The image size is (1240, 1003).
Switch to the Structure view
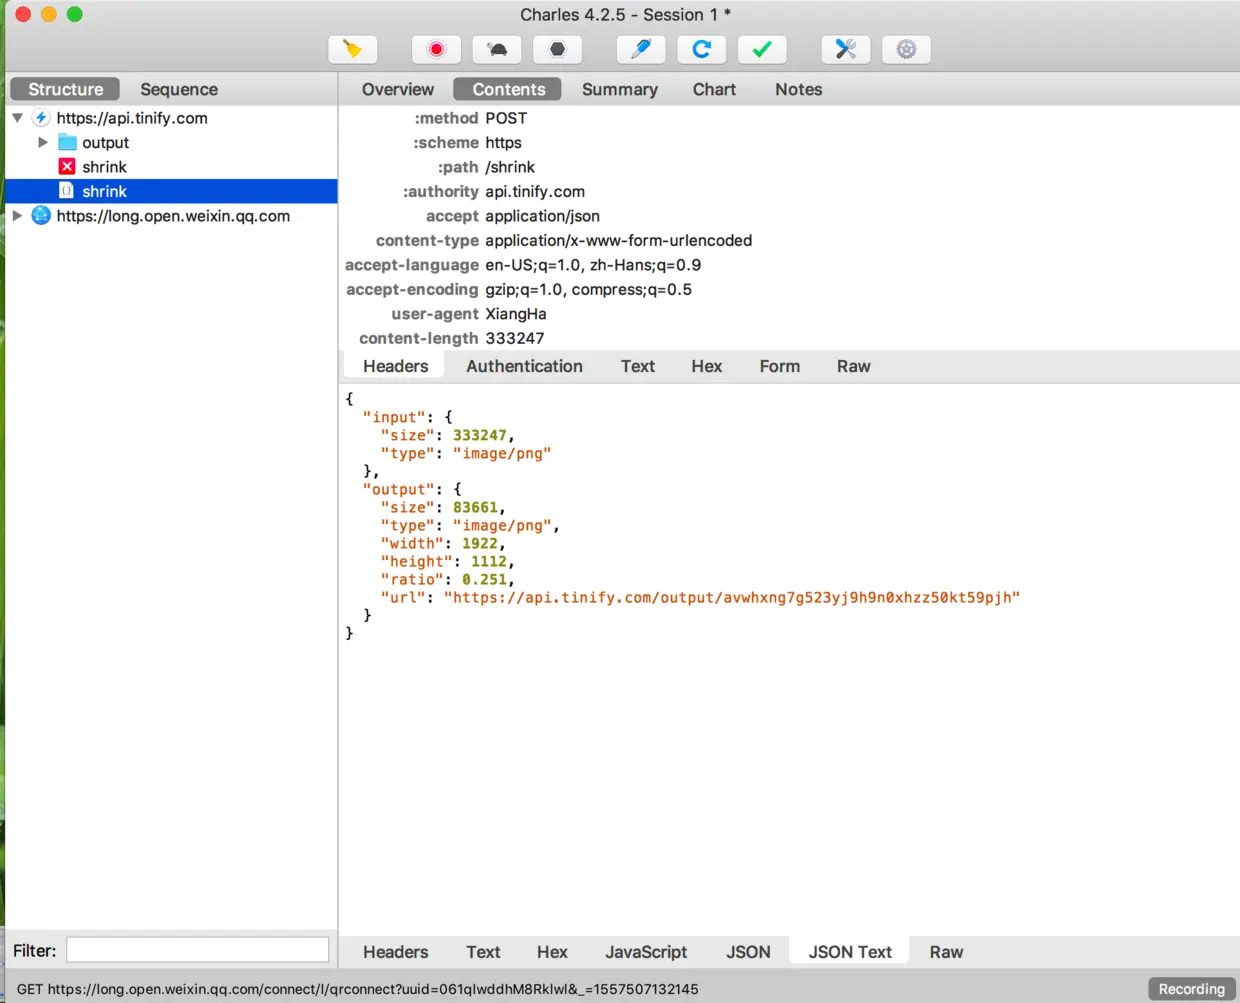coord(65,89)
